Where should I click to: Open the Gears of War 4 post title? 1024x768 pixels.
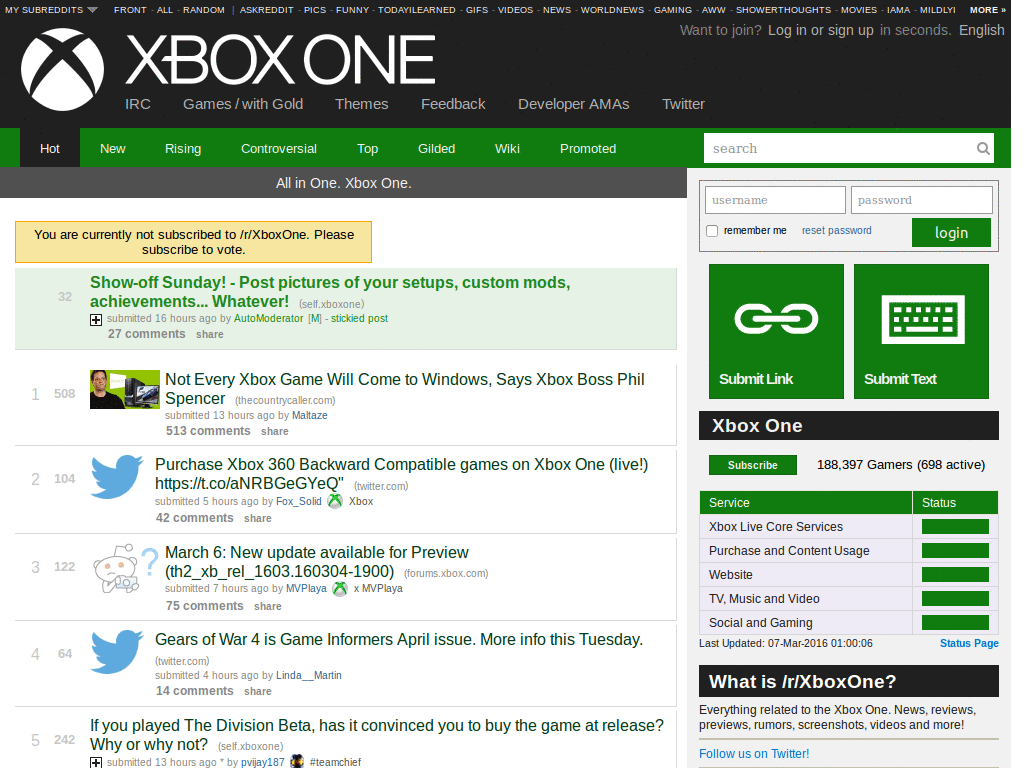(399, 639)
